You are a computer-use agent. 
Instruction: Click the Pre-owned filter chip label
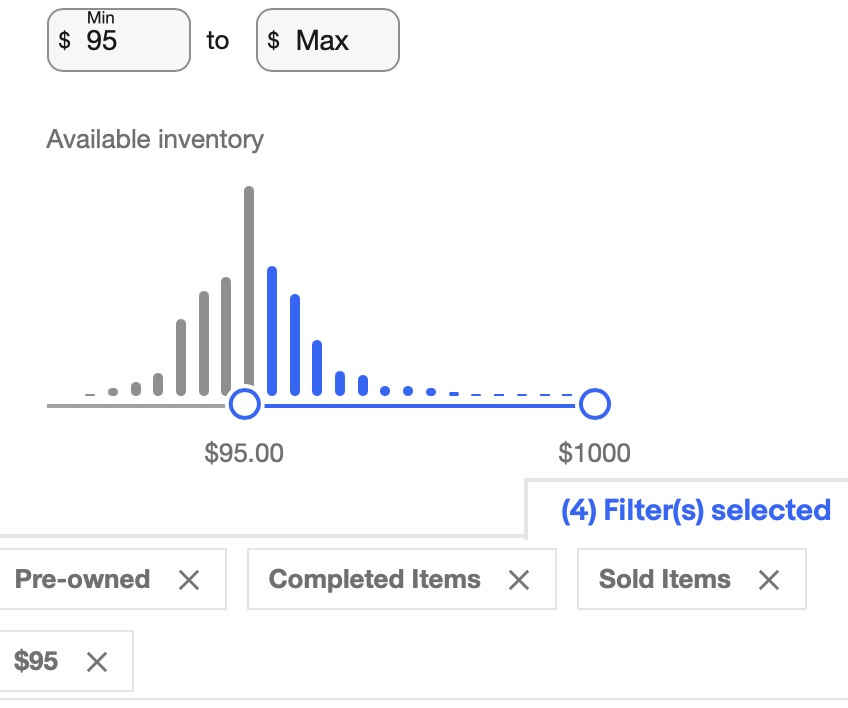pos(82,579)
